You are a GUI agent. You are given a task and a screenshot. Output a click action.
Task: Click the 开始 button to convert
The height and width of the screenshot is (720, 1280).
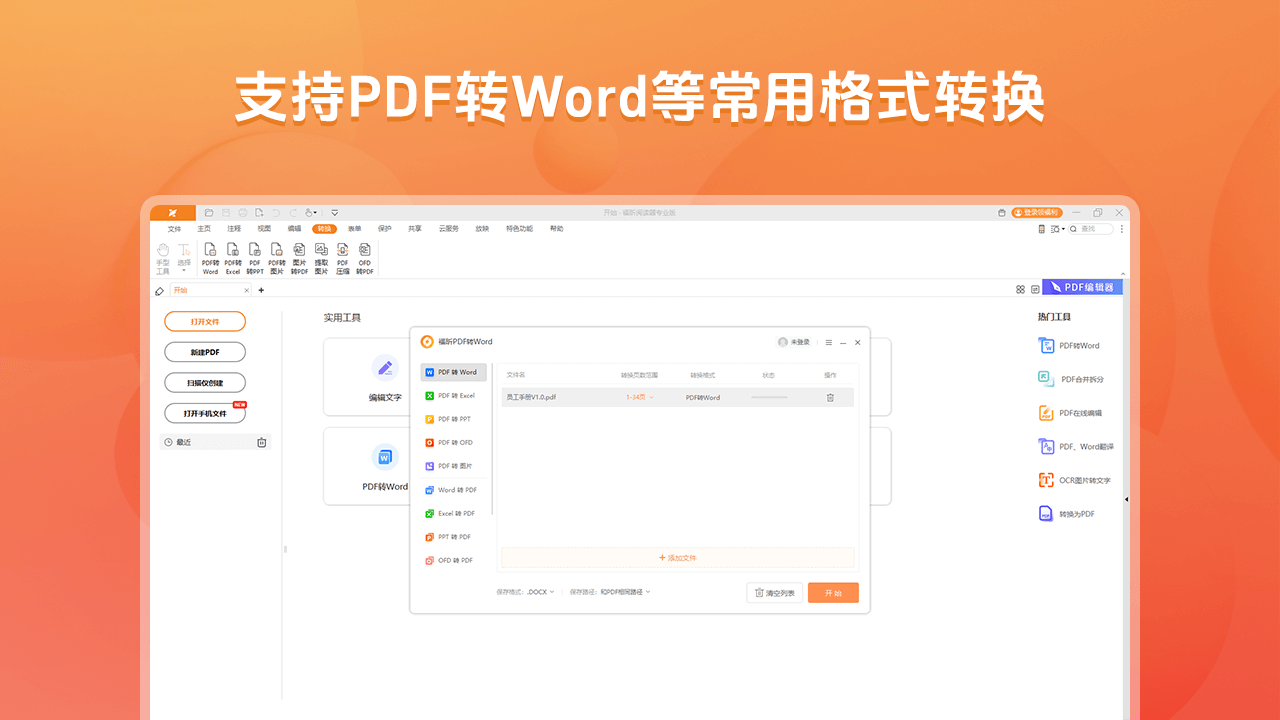[833, 592]
